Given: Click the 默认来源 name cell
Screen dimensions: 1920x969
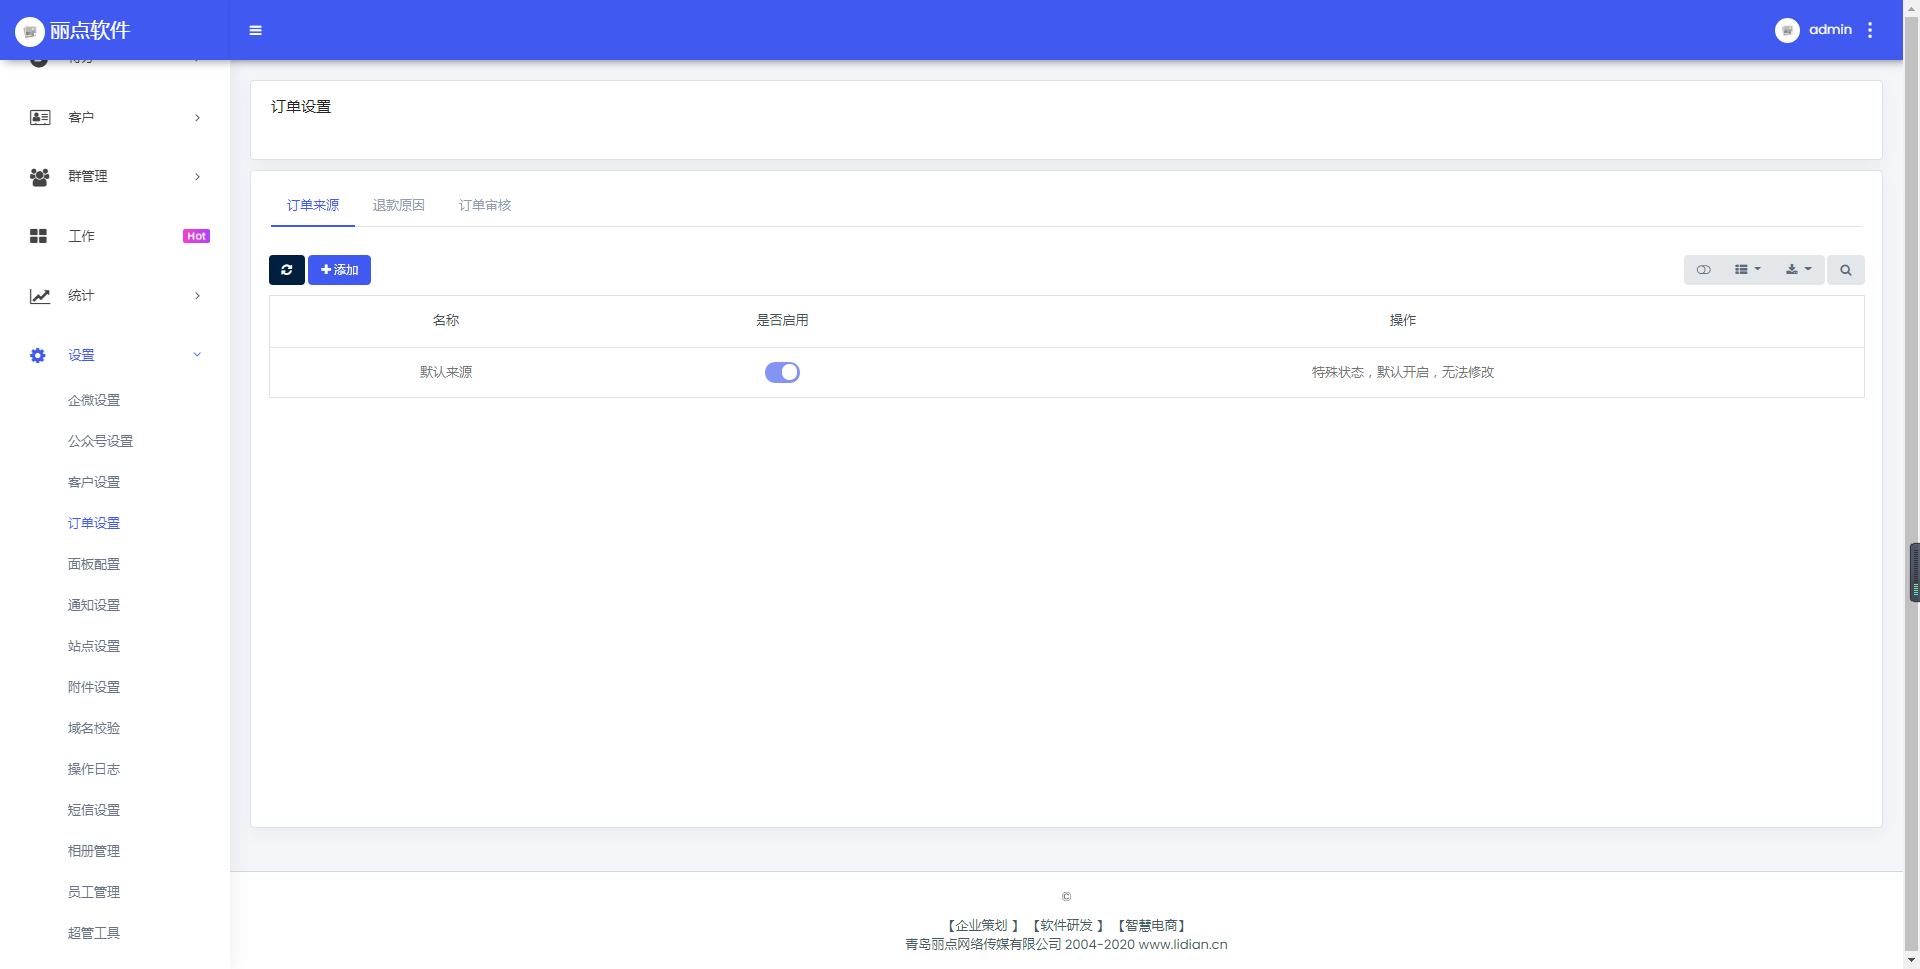Looking at the screenshot, I should click(446, 372).
